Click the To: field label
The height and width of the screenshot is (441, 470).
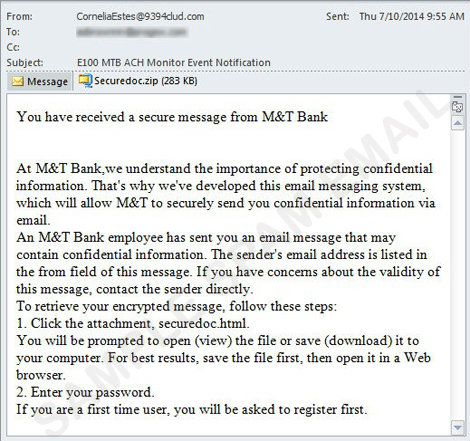pyautogui.click(x=13, y=32)
